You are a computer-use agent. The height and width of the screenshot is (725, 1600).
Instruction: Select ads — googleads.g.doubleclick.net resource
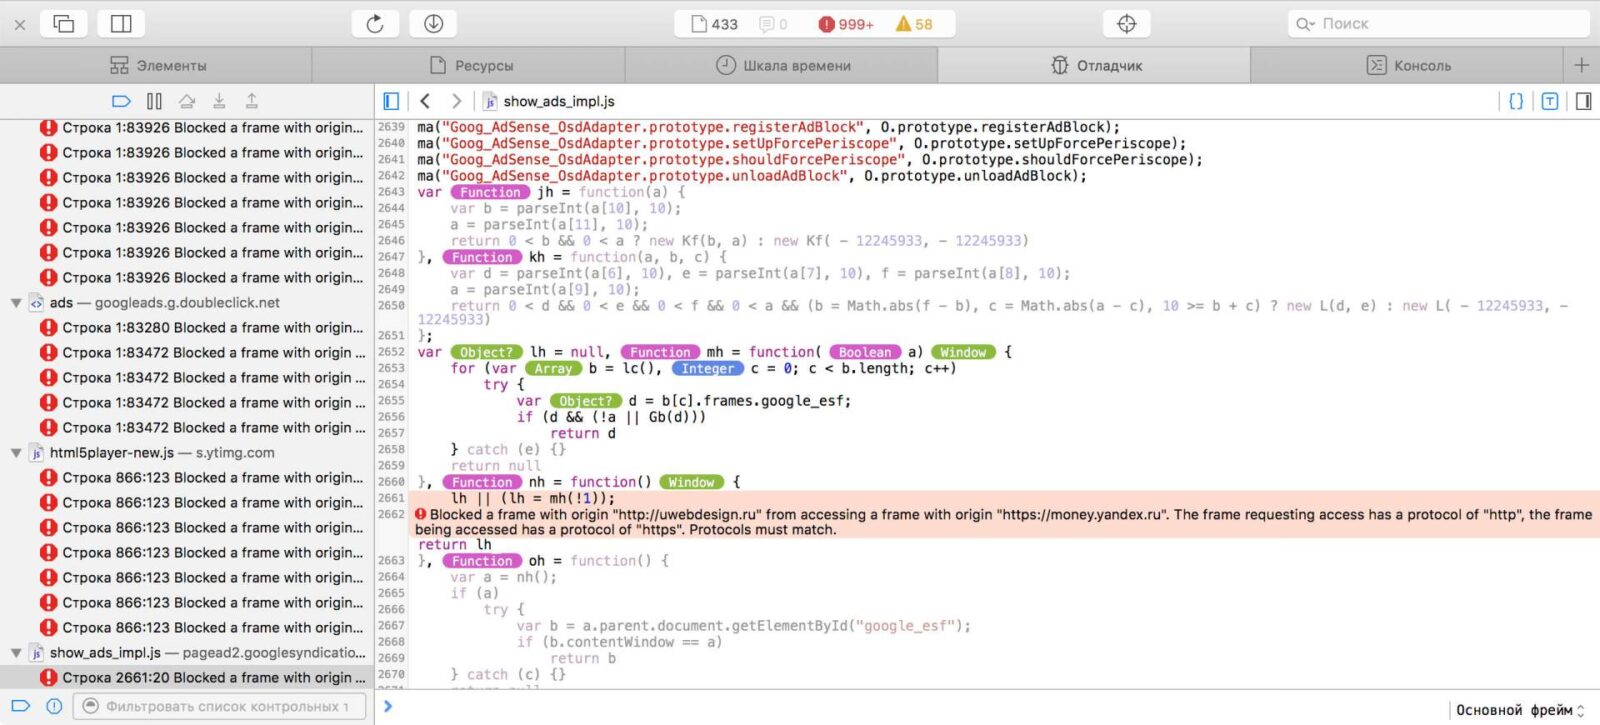[x=187, y=303]
